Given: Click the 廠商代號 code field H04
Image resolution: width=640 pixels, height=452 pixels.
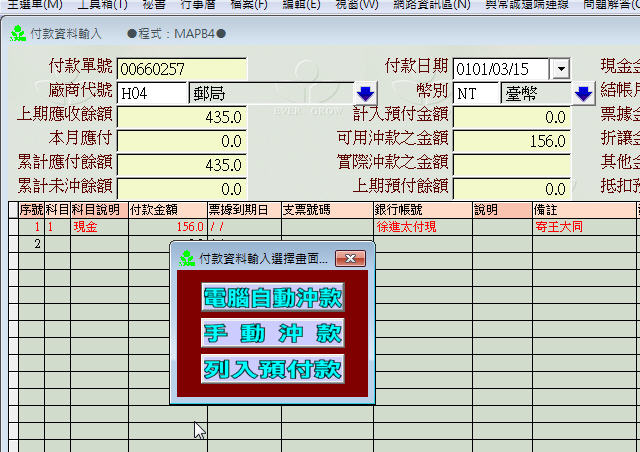Looking at the screenshot, I should point(151,93).
